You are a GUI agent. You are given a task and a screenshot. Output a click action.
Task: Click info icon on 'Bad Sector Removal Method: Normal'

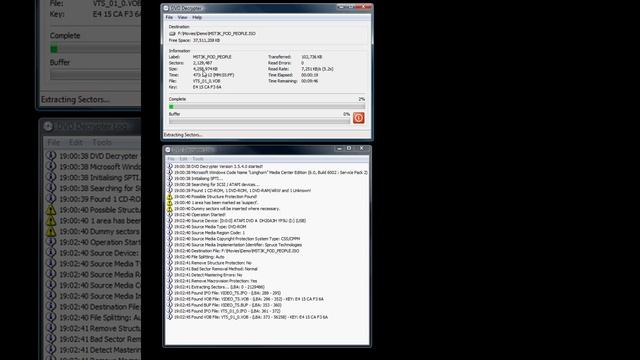tap(170, 269)
